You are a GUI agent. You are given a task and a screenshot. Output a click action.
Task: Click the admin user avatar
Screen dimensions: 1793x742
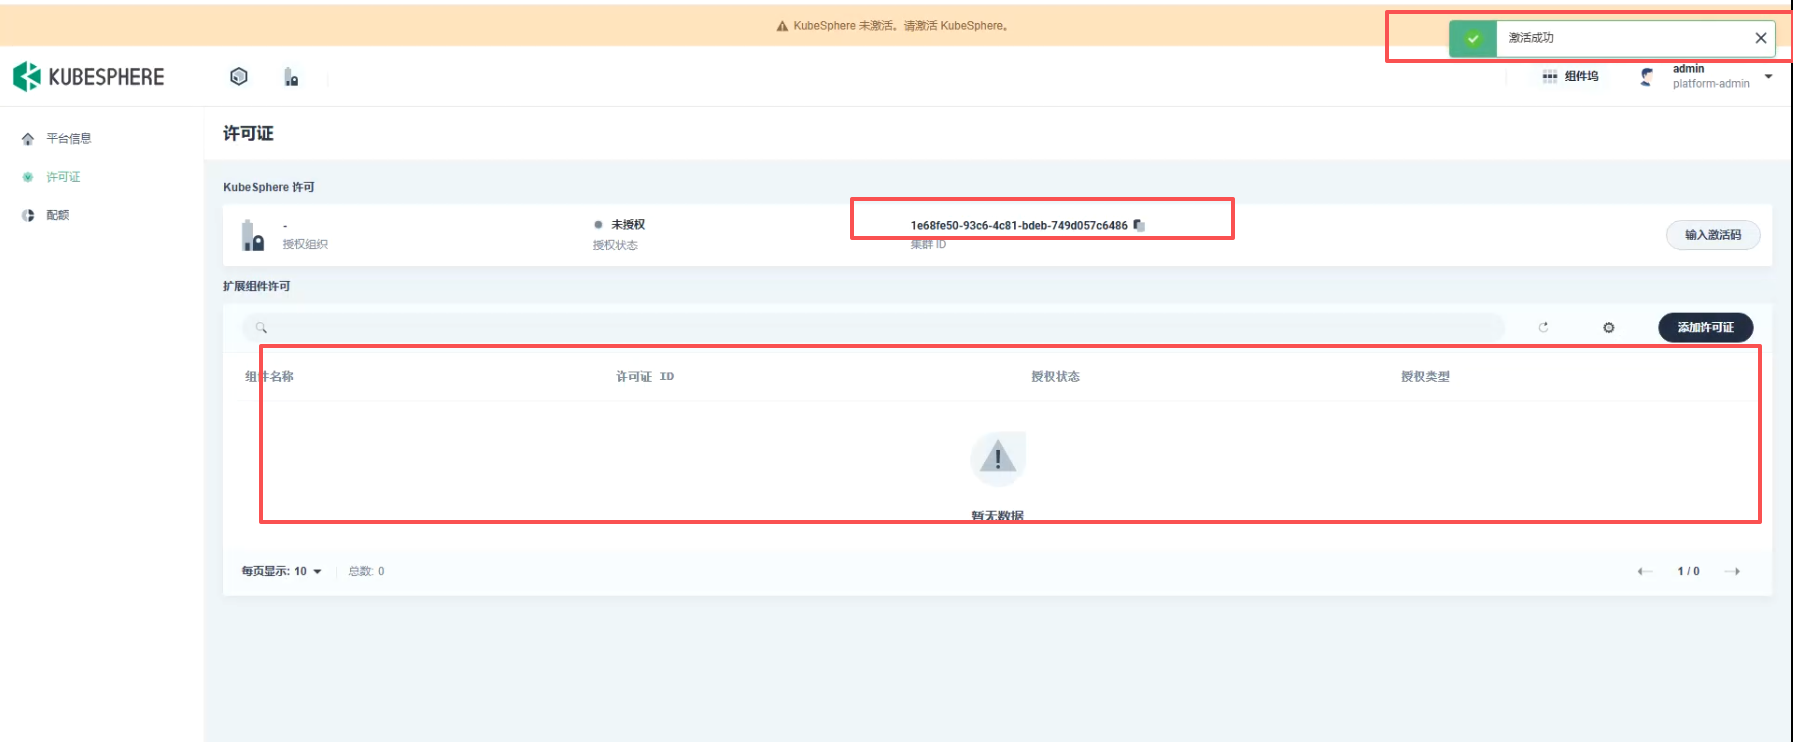(1647, 76)
